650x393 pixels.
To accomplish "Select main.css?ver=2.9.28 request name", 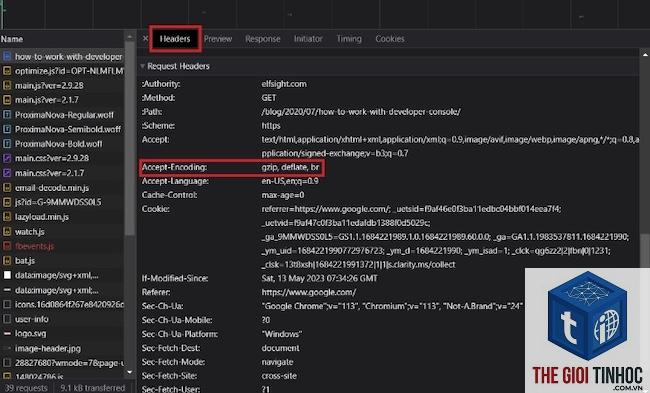I will (52, 158).
